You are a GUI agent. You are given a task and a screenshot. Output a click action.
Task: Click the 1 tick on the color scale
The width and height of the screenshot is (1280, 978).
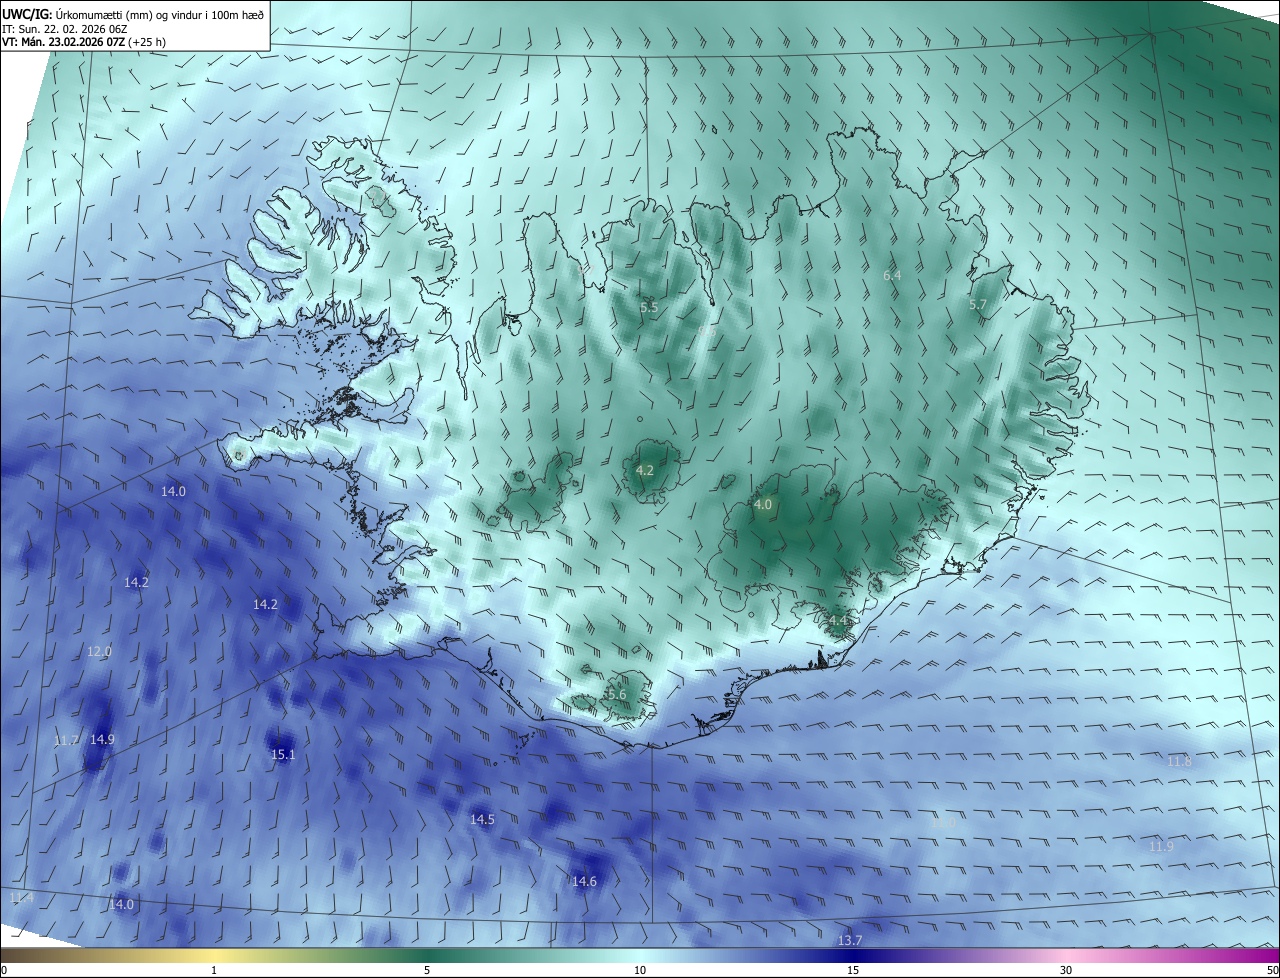point(214,970)
